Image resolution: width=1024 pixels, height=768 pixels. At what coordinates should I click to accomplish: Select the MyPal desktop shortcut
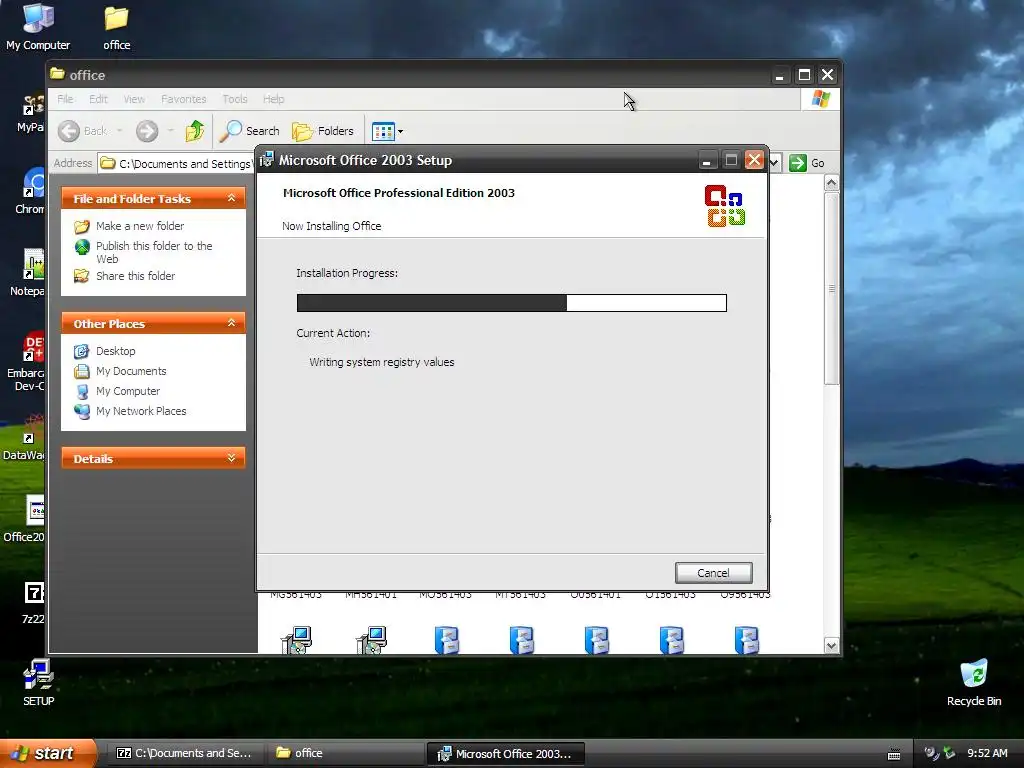(x=31, y=112)
